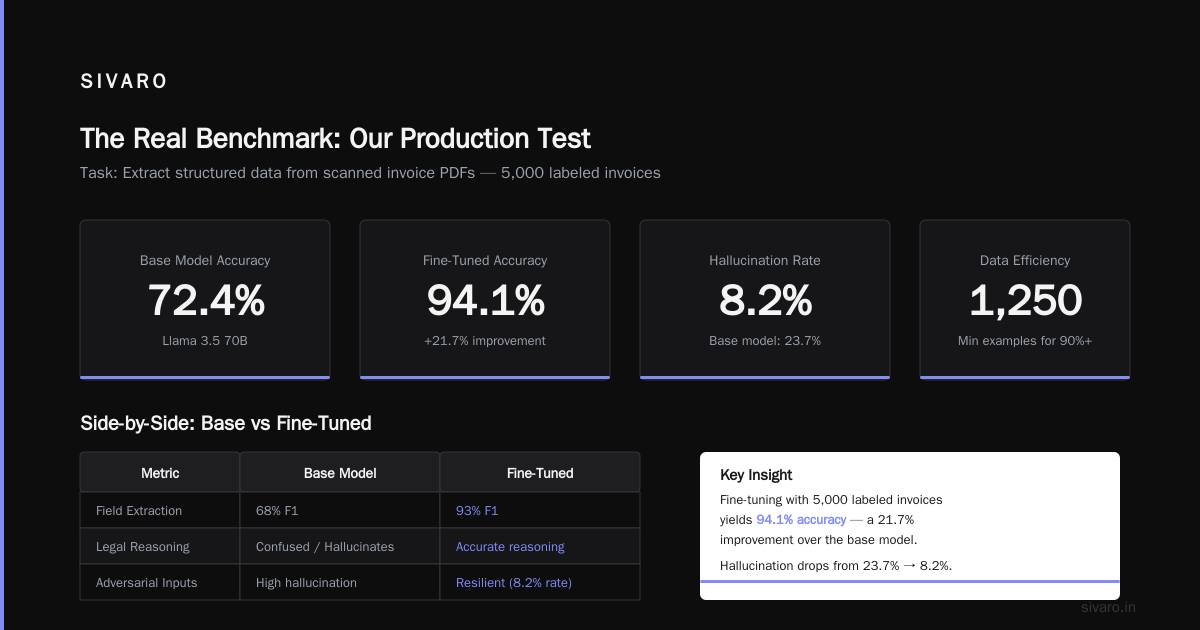This screenshot has height=630, width=1200.
Task: Click the 'Hallucination Rate' card label
Action: click(765, 260)
